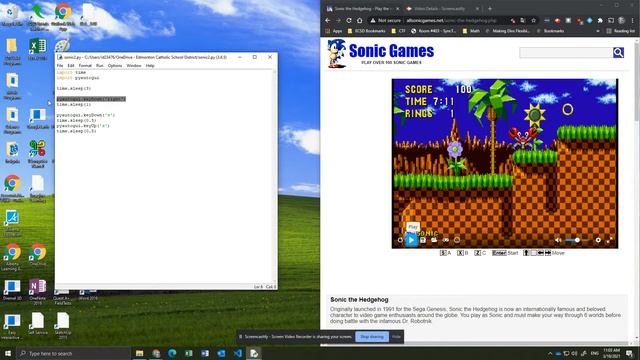Select the OneNote desktop icon

pos(38,292)
